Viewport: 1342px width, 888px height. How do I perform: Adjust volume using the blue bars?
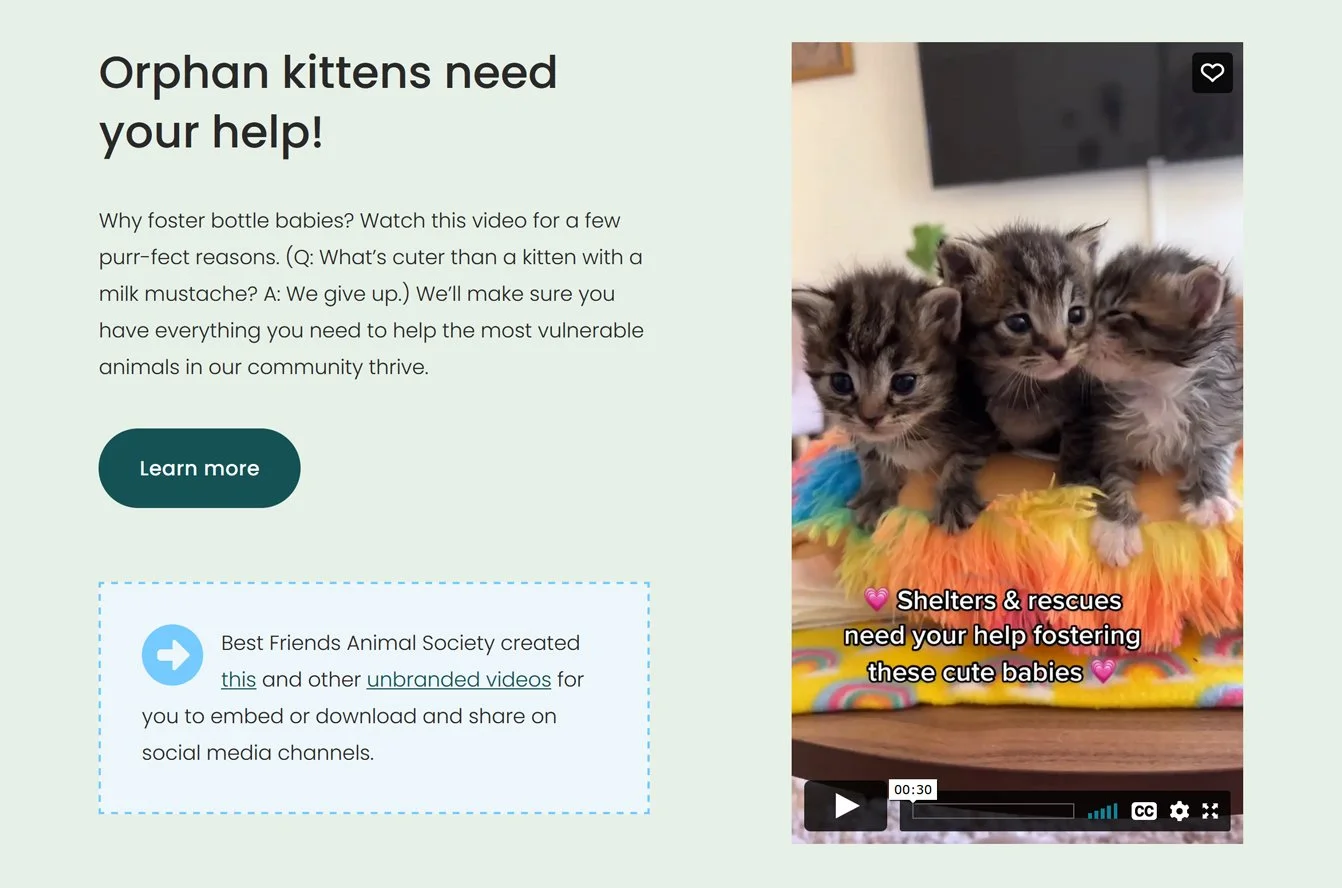[1102, 811]
